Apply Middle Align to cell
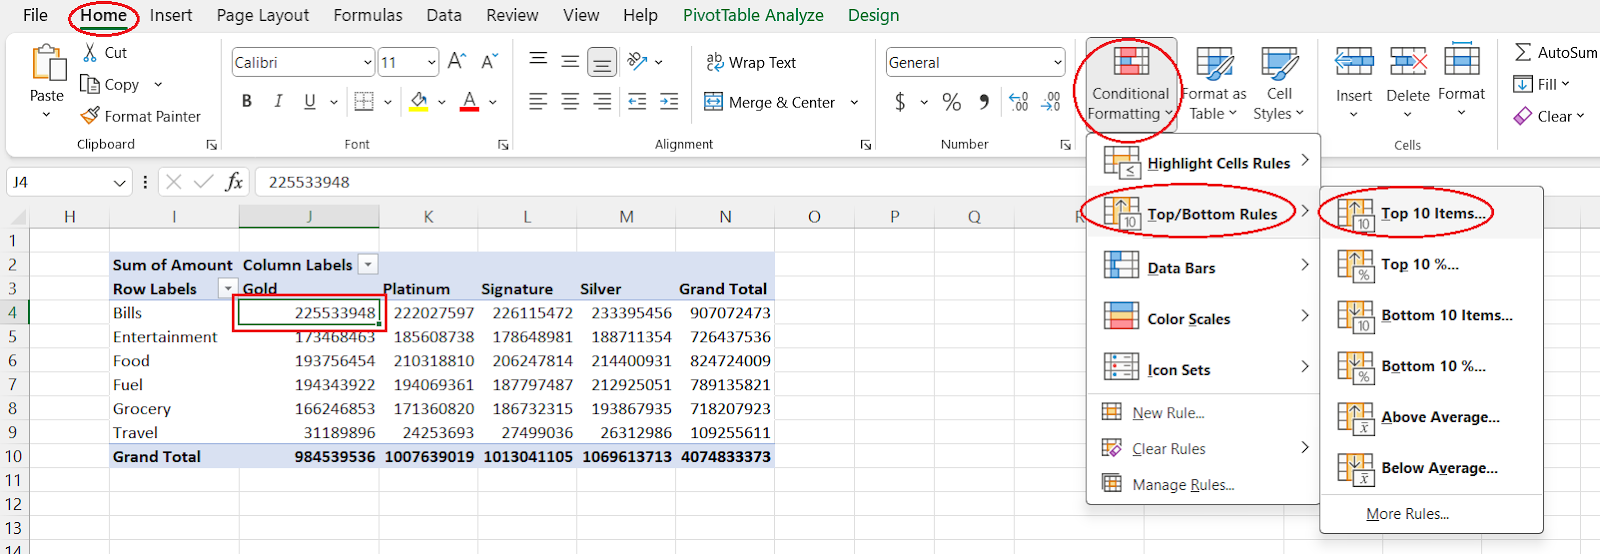This screenshot has height=554, width=1600. point(570,62)
